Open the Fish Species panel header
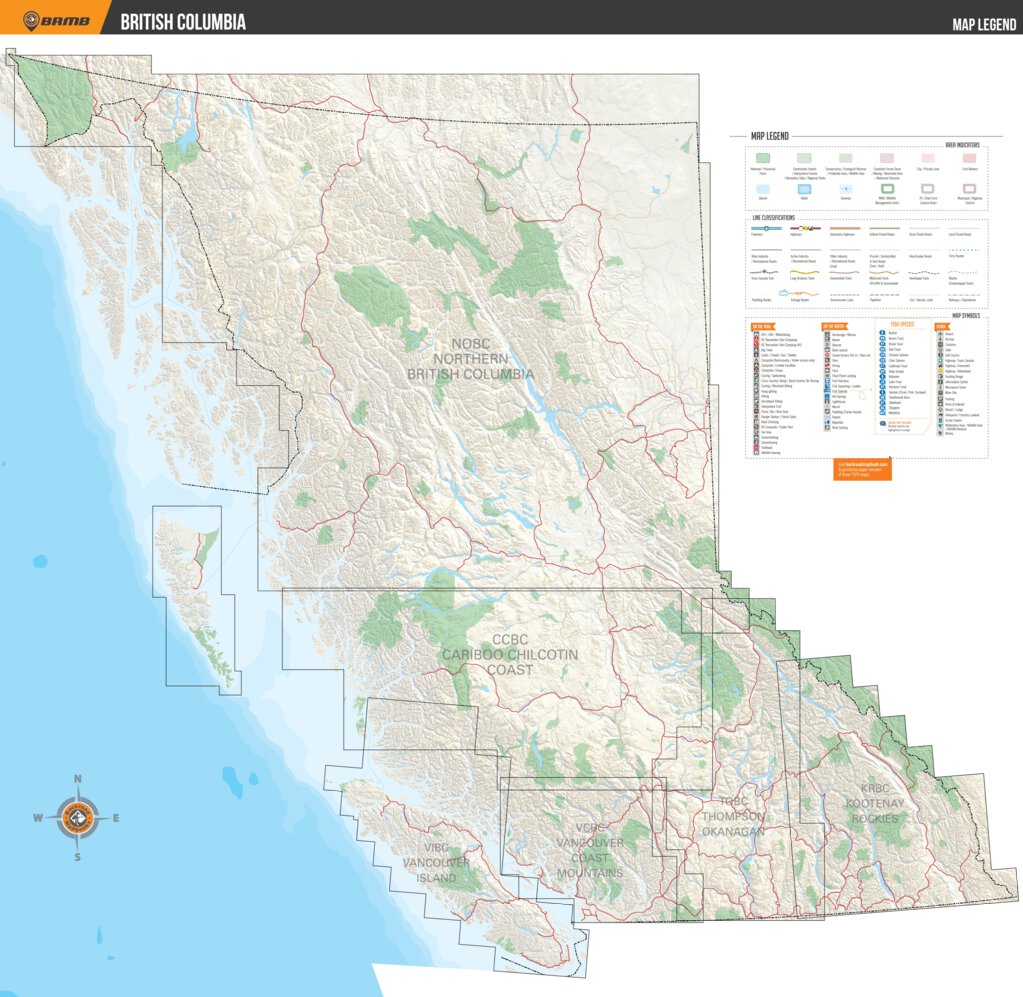The height and width of the screenshot is (997, 1023). coord(902,326)
